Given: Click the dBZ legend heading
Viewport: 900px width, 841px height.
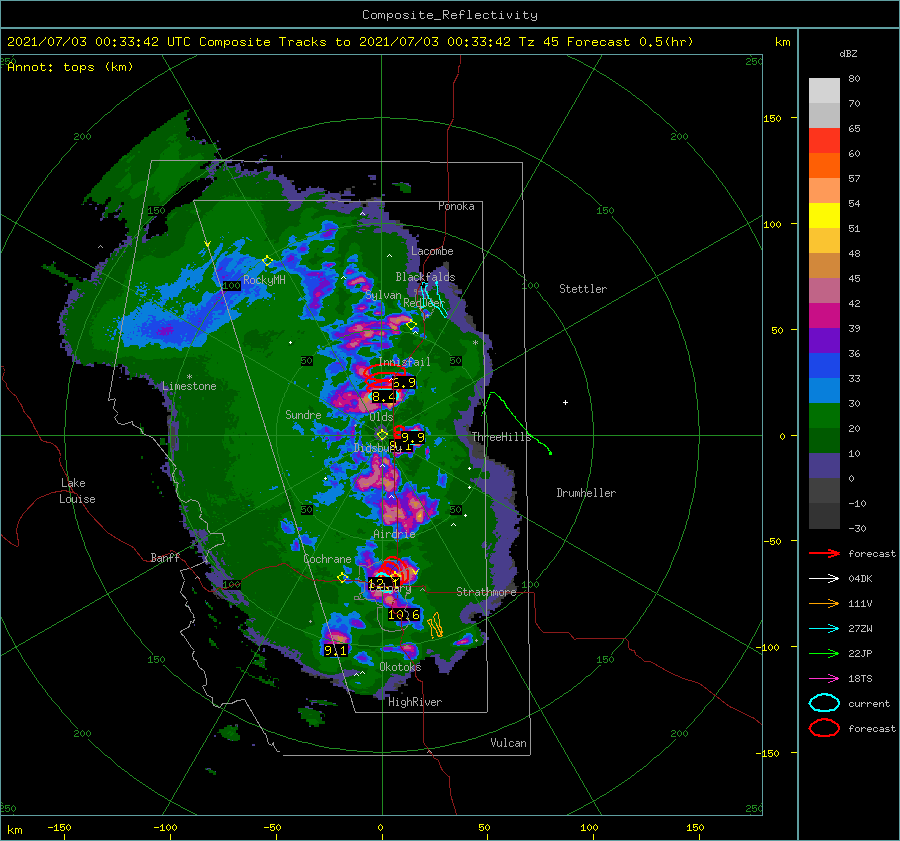Looking at the screenshot, I should point(848,53).
